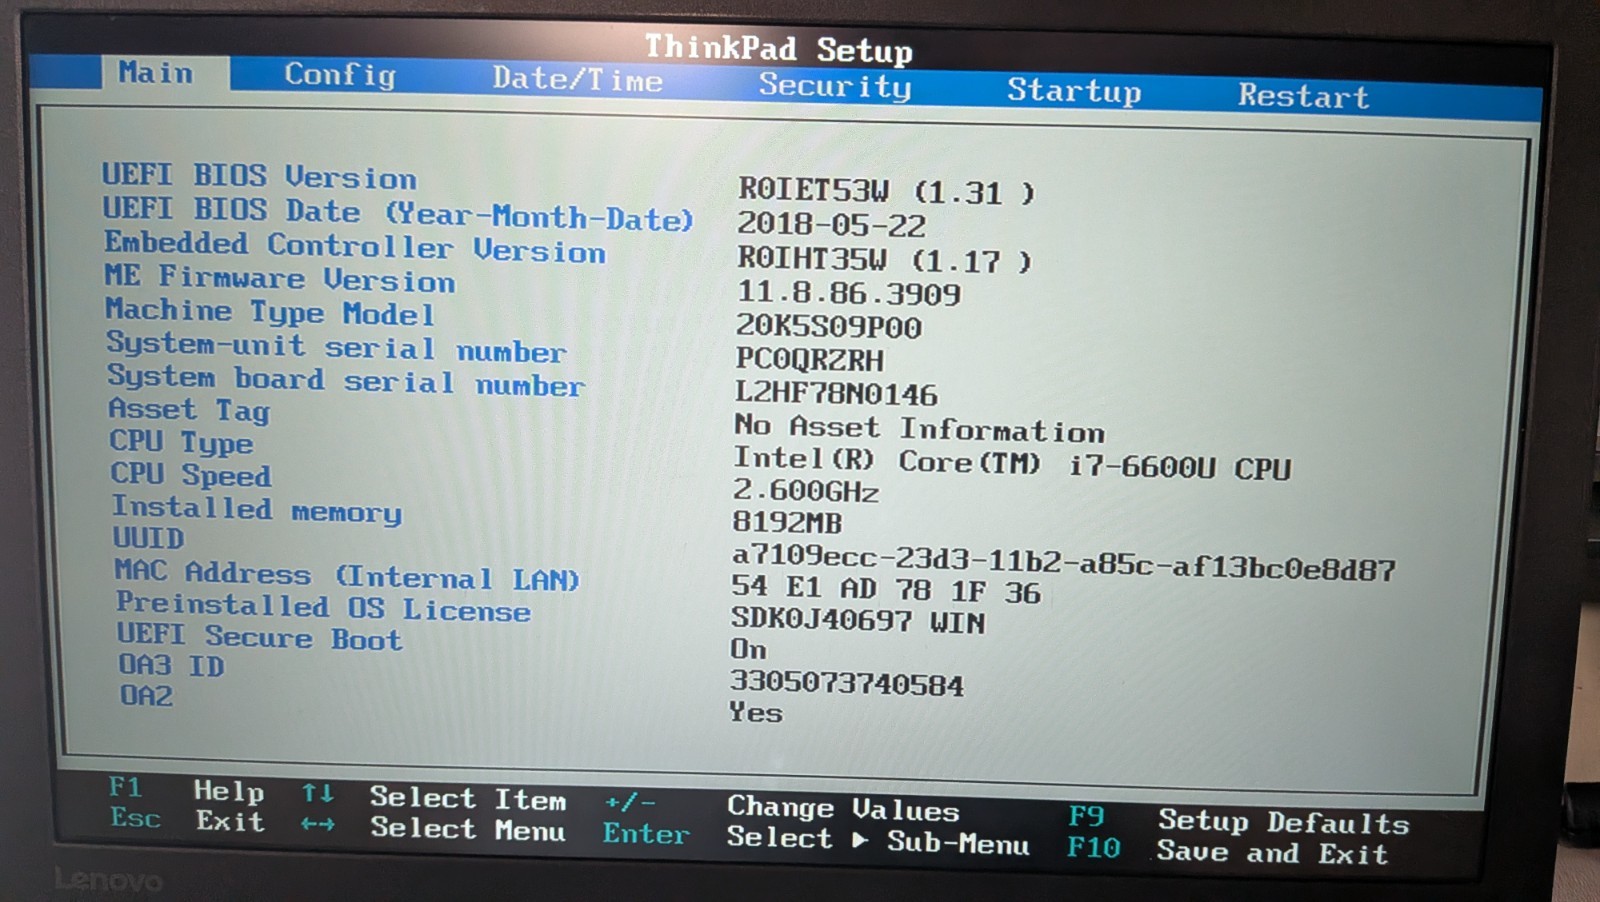Click the +/- Change Values hint
The width and height of the screenshot is (1600, 902).
click(x=782, y=806)
